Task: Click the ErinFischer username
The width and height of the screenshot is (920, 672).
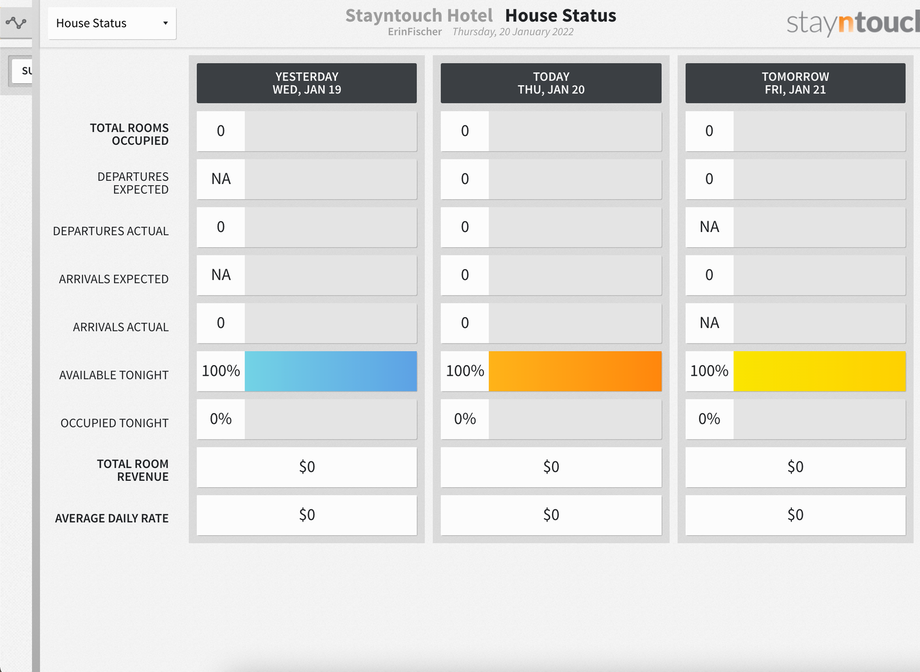Action: (x=415, y=32)
